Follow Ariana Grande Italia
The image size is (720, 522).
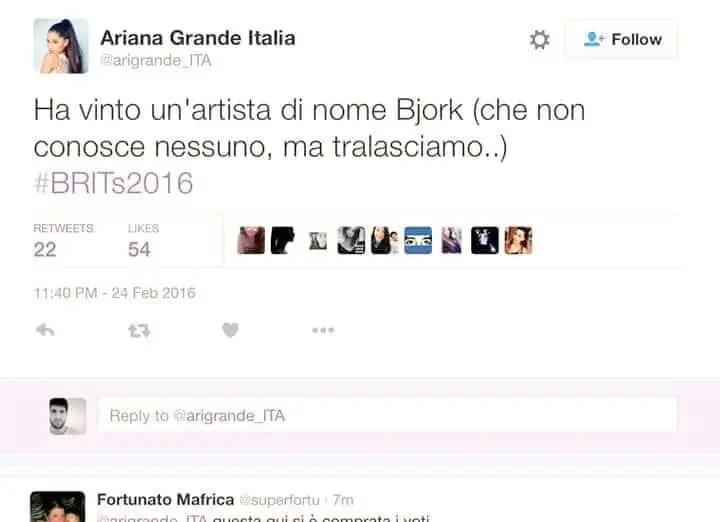(622, 39)
